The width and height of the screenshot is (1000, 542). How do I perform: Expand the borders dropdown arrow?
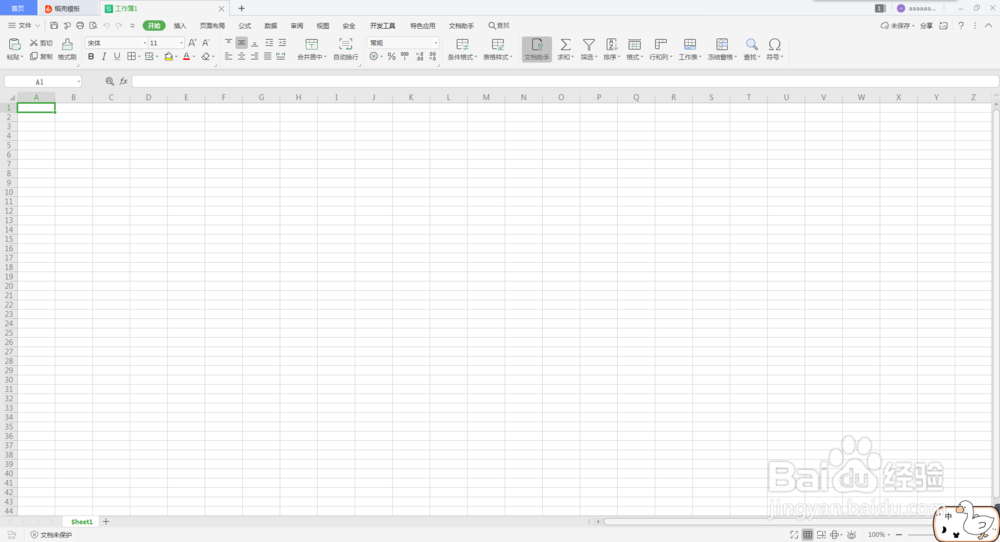[x=139, y=57]
